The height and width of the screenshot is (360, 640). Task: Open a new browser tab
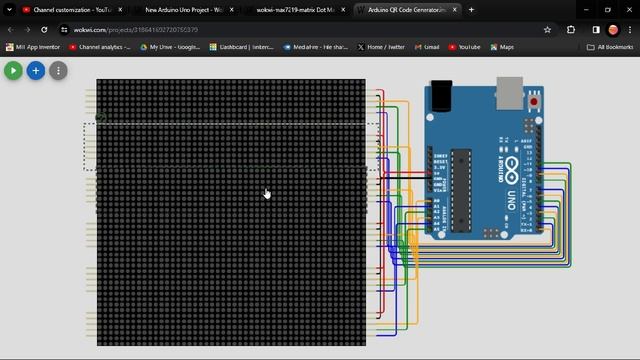click(x=471, y=10)
